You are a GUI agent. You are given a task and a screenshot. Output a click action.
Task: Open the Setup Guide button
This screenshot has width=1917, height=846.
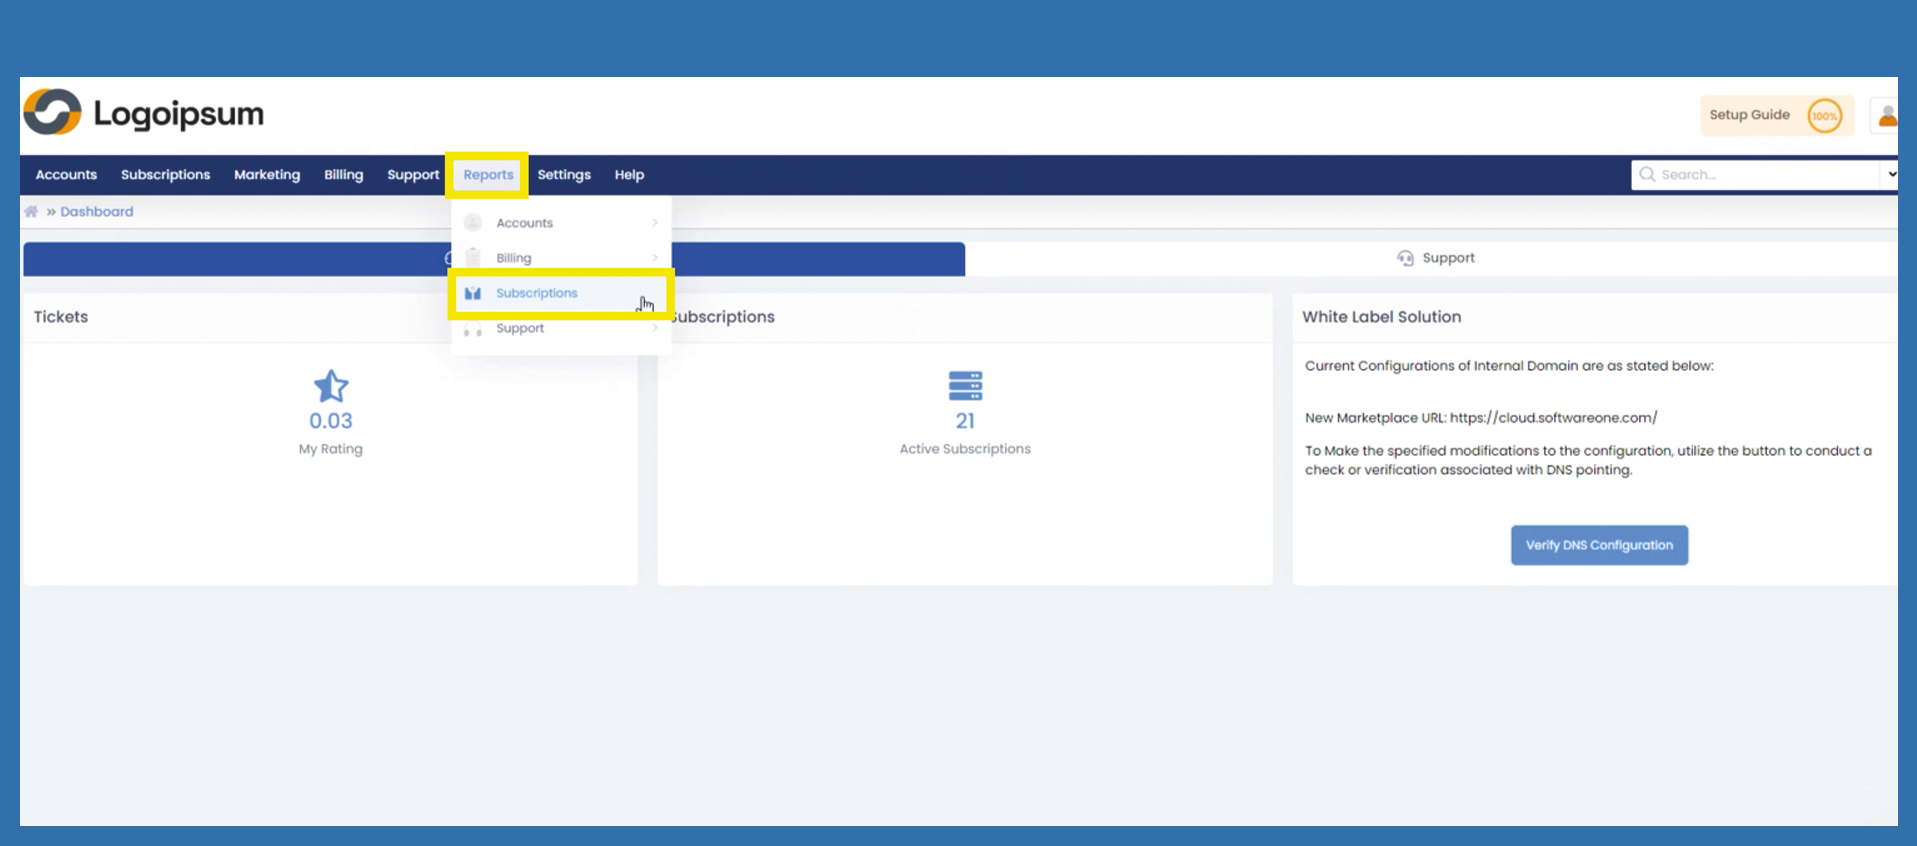[1749, 115]
